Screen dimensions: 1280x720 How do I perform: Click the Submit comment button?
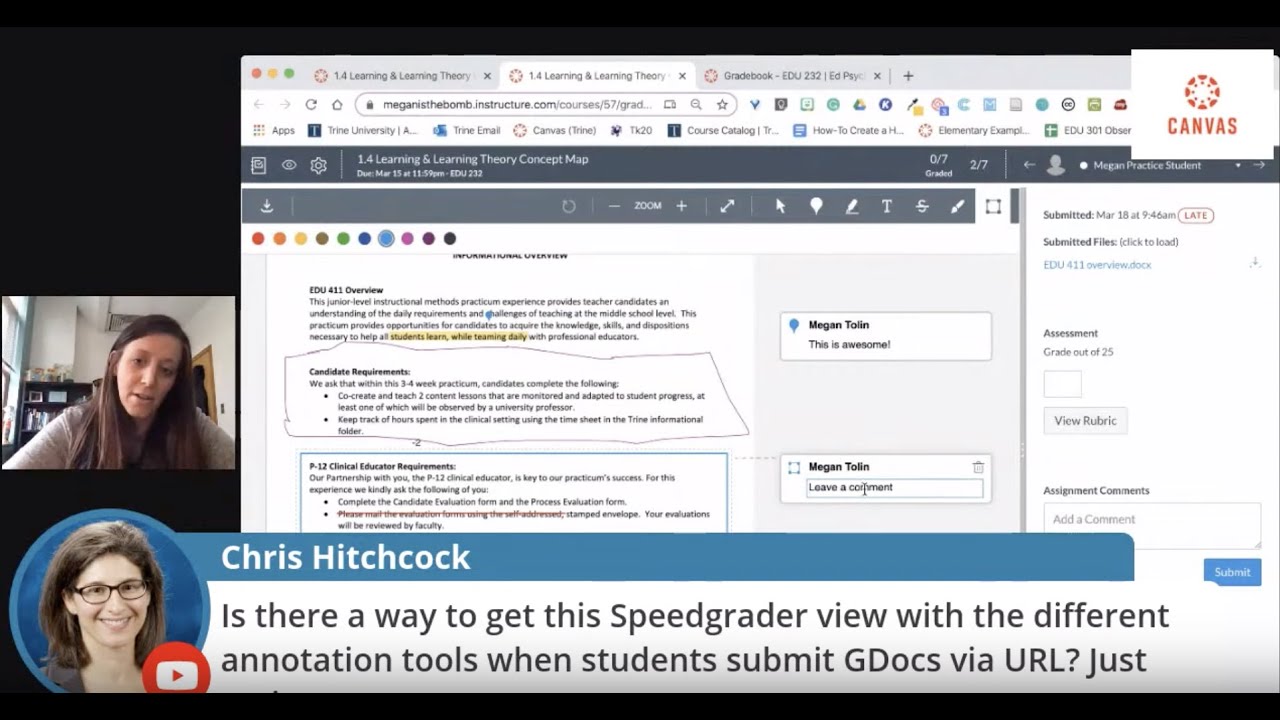(x=1232, y=572)
